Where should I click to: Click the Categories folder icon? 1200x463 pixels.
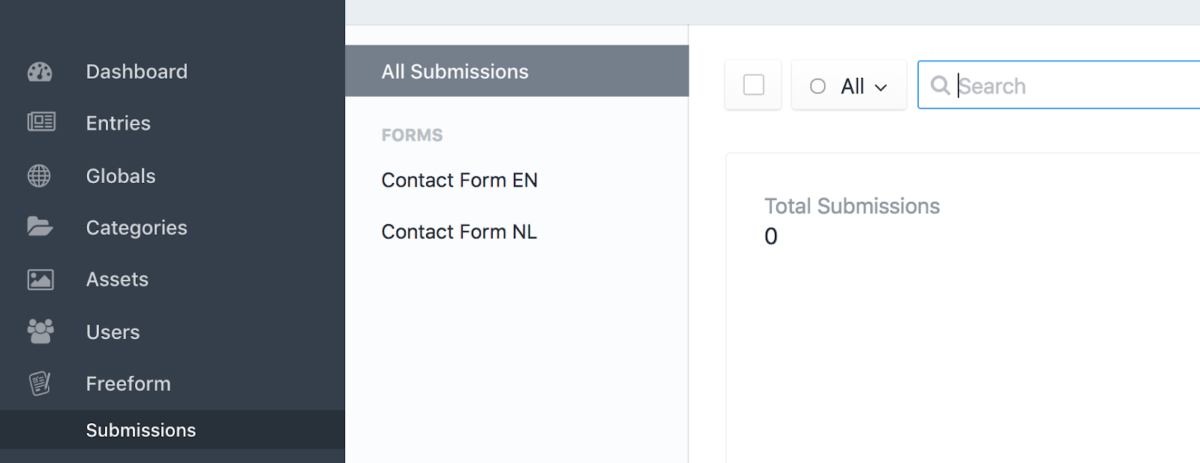[x=40, y=227]
